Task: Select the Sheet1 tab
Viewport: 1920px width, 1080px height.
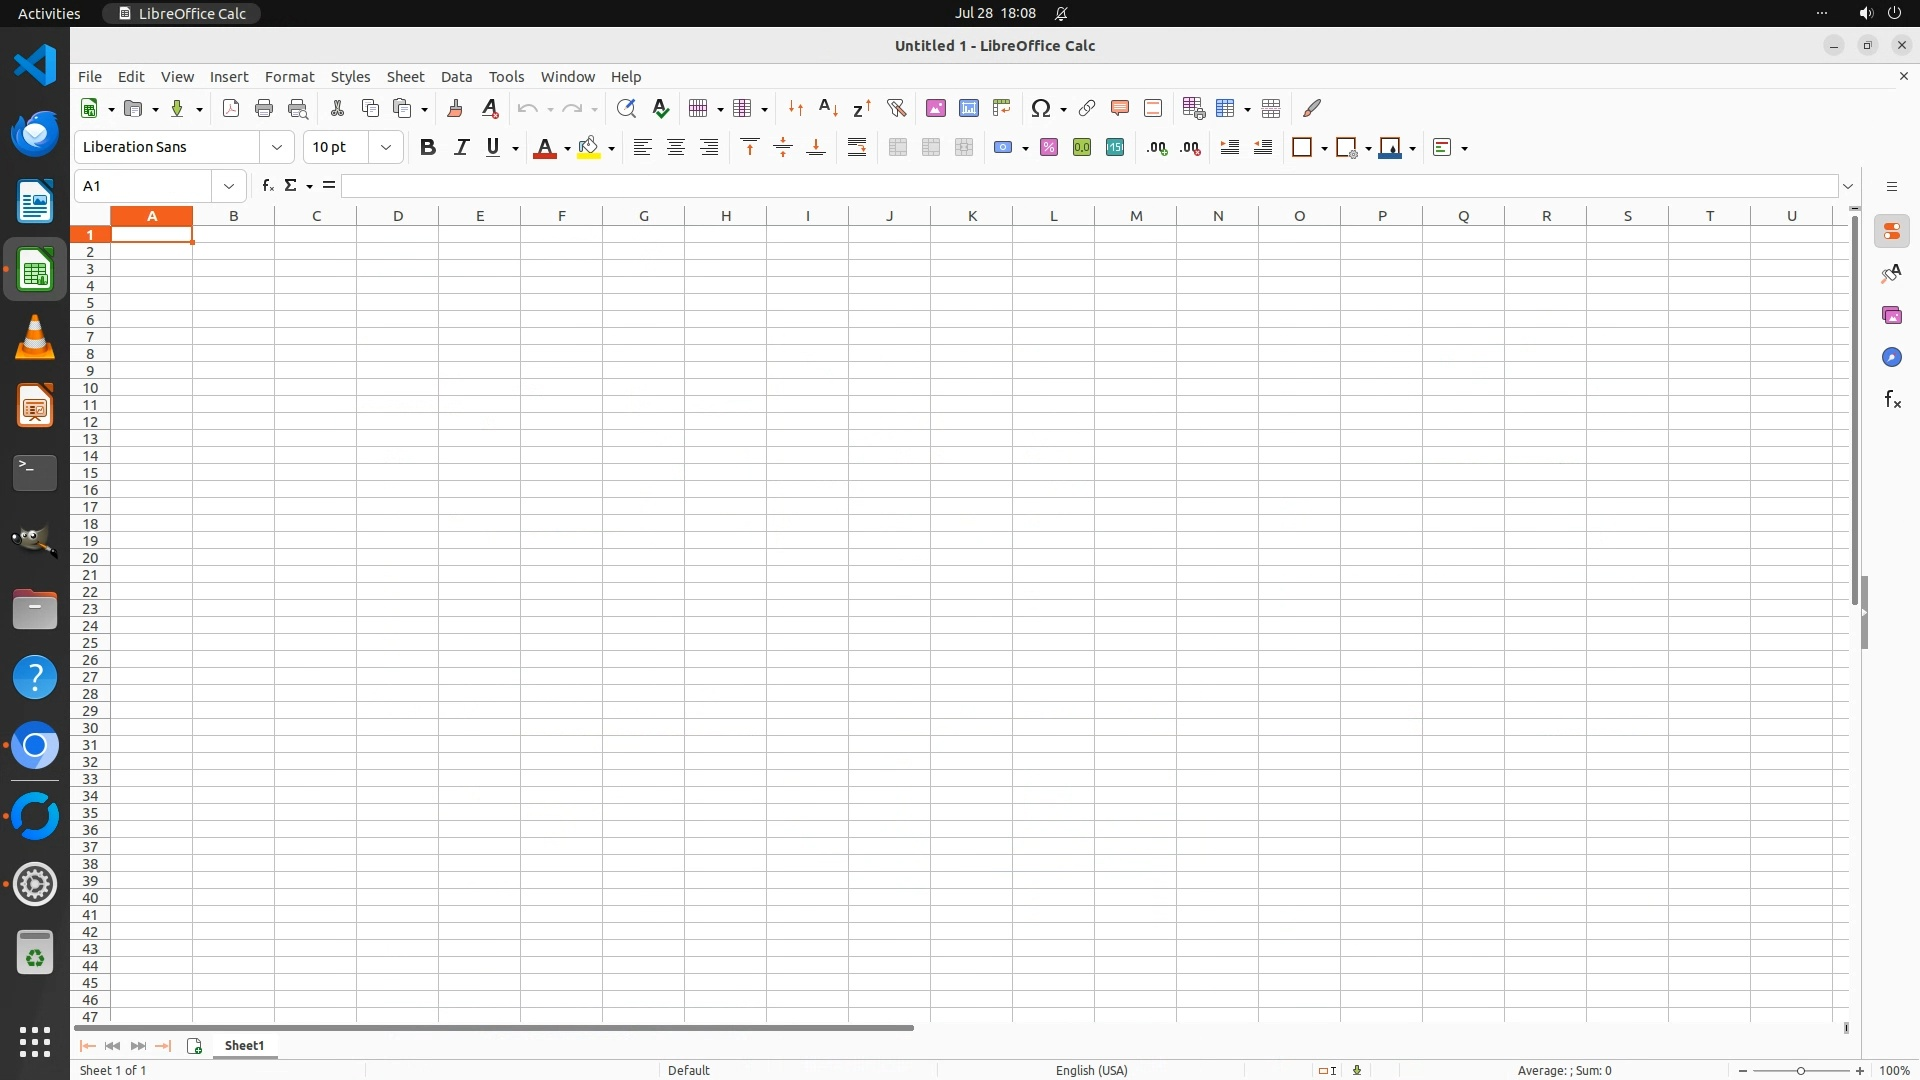Action: tap(244, 1045)
